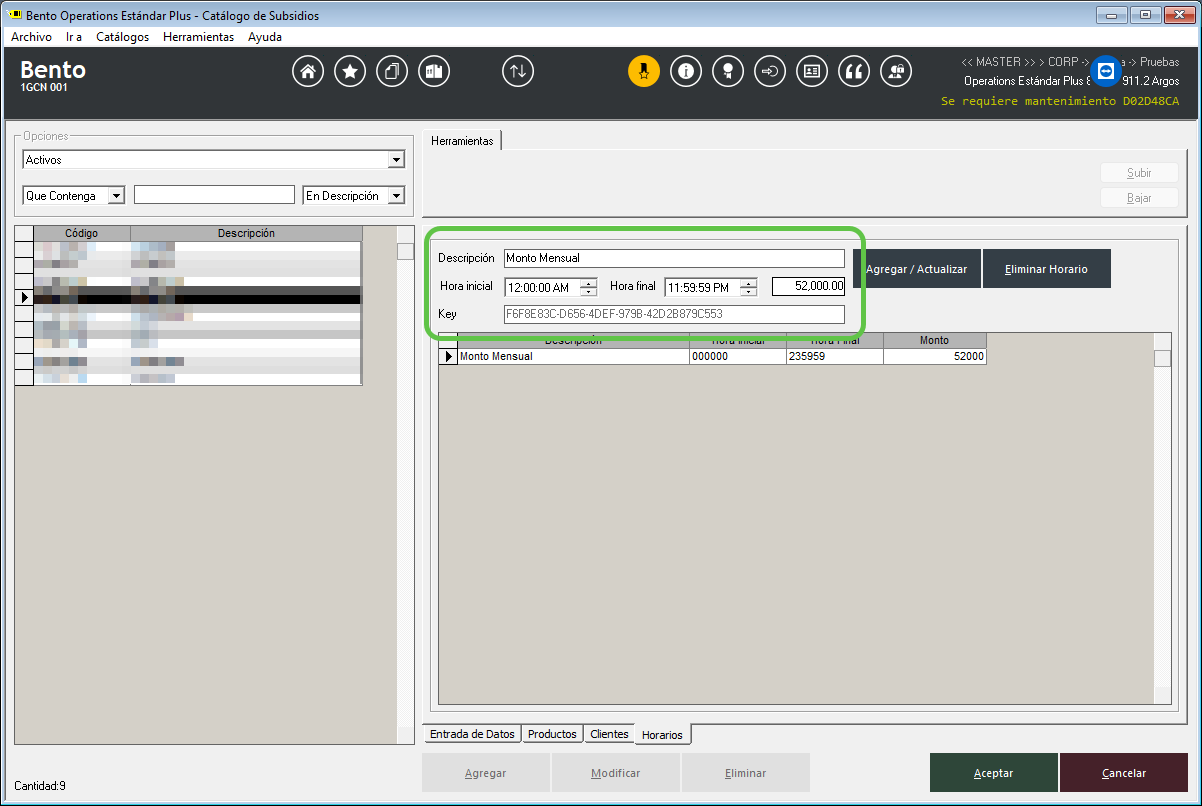Click the Cantidad:9 status text
Screen dimensions: 1202x806
coord(40,786)
